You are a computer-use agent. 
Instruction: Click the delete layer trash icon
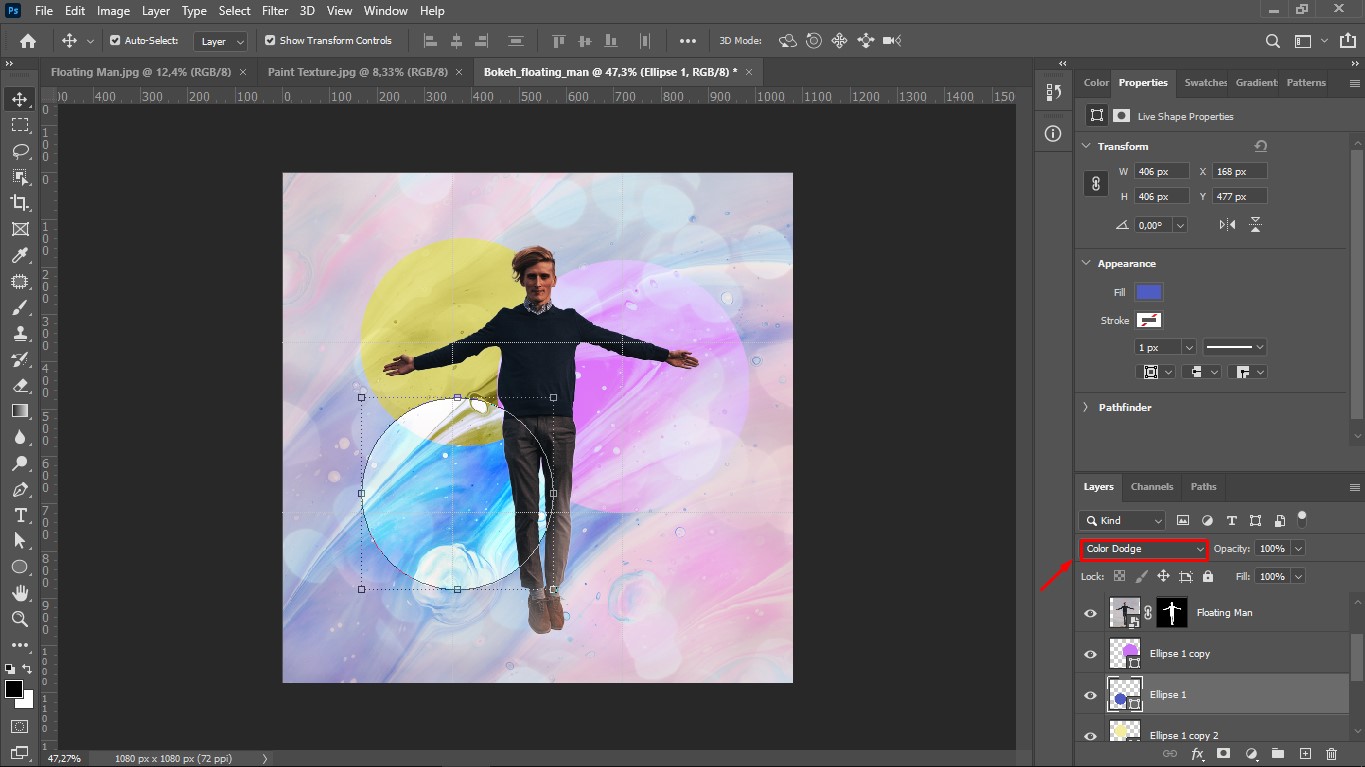coord(1331,753)
